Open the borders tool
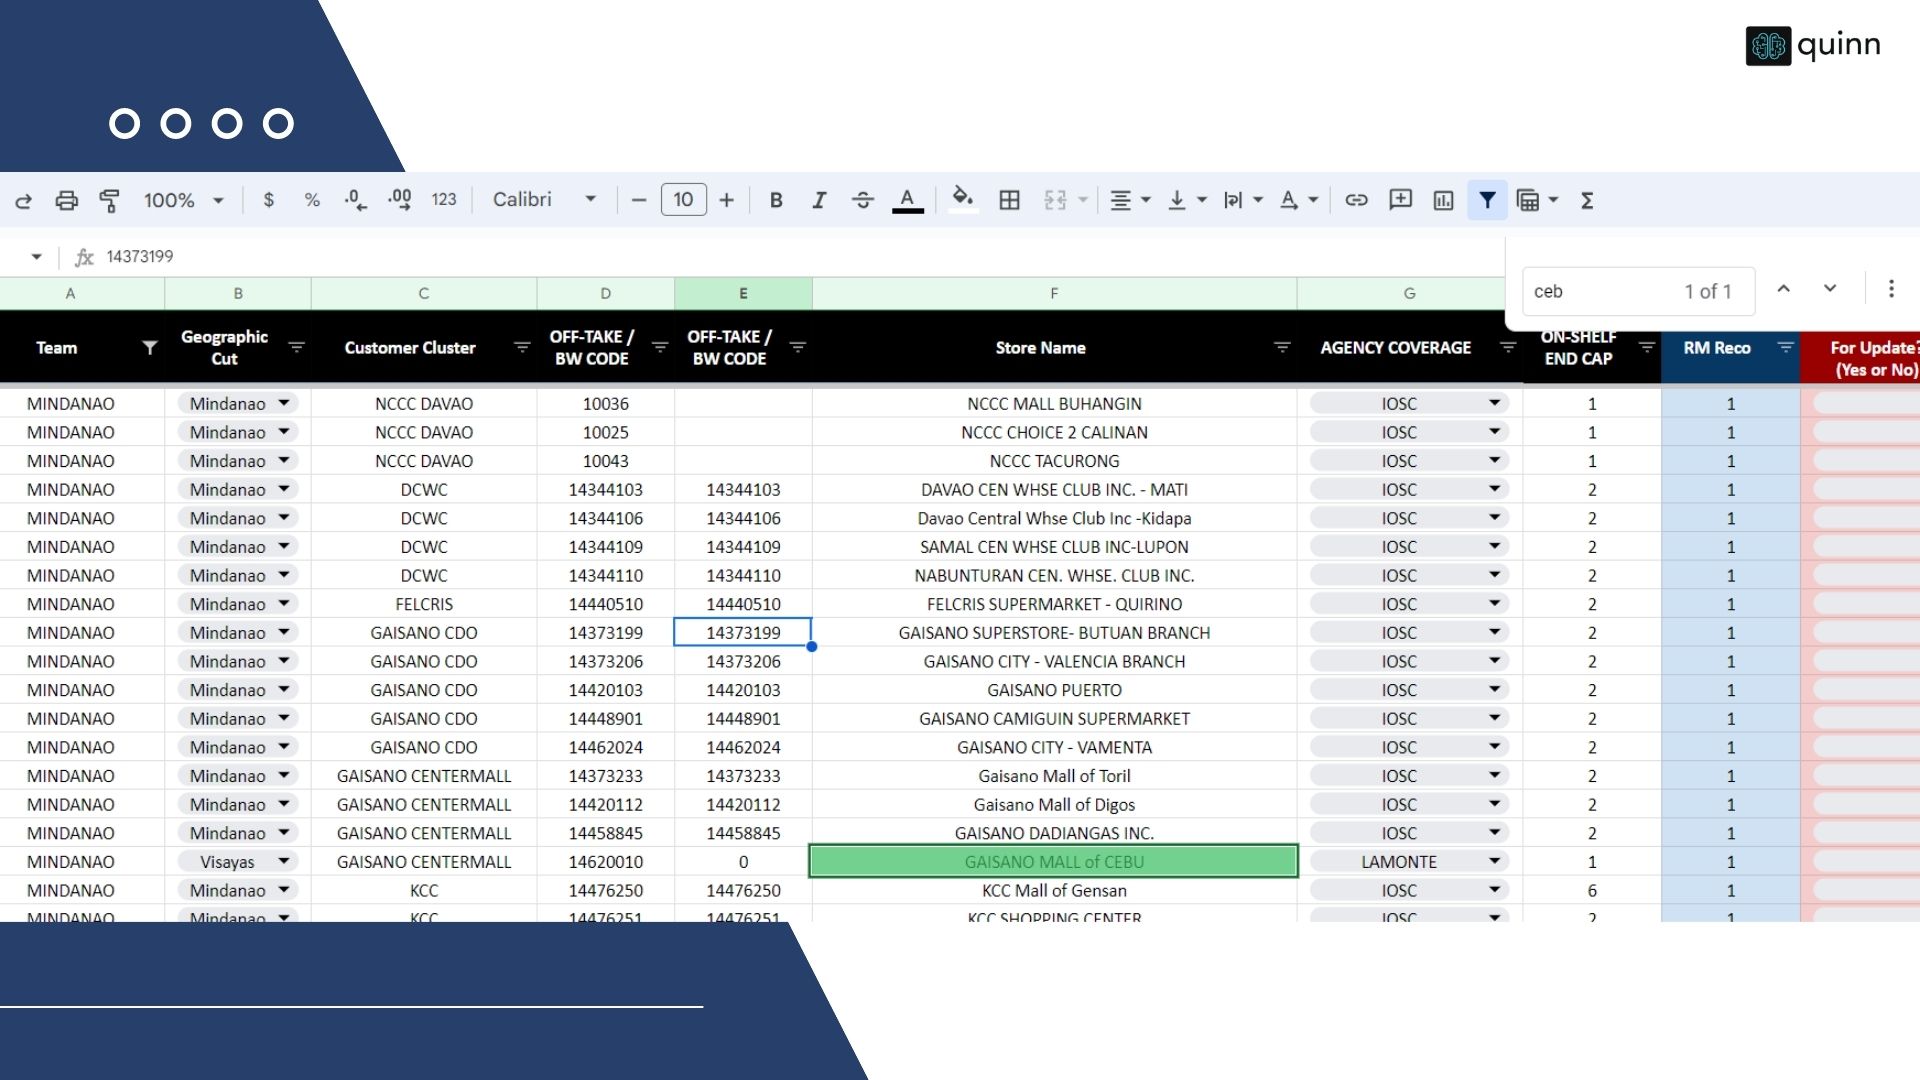 pos(1009,200)
